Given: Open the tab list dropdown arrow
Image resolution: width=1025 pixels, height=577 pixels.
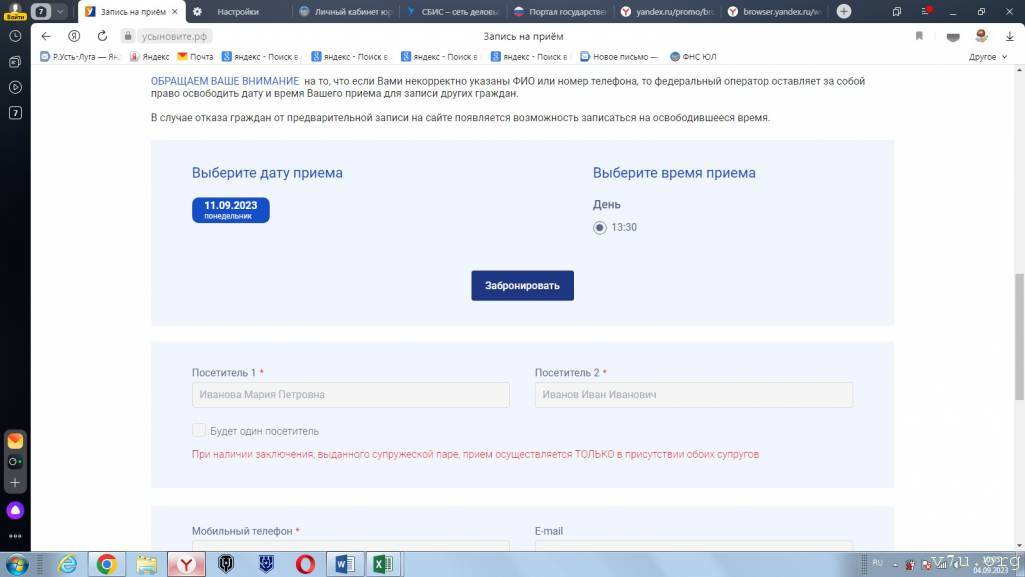Looking at the screenshot, I should point(62,12).
